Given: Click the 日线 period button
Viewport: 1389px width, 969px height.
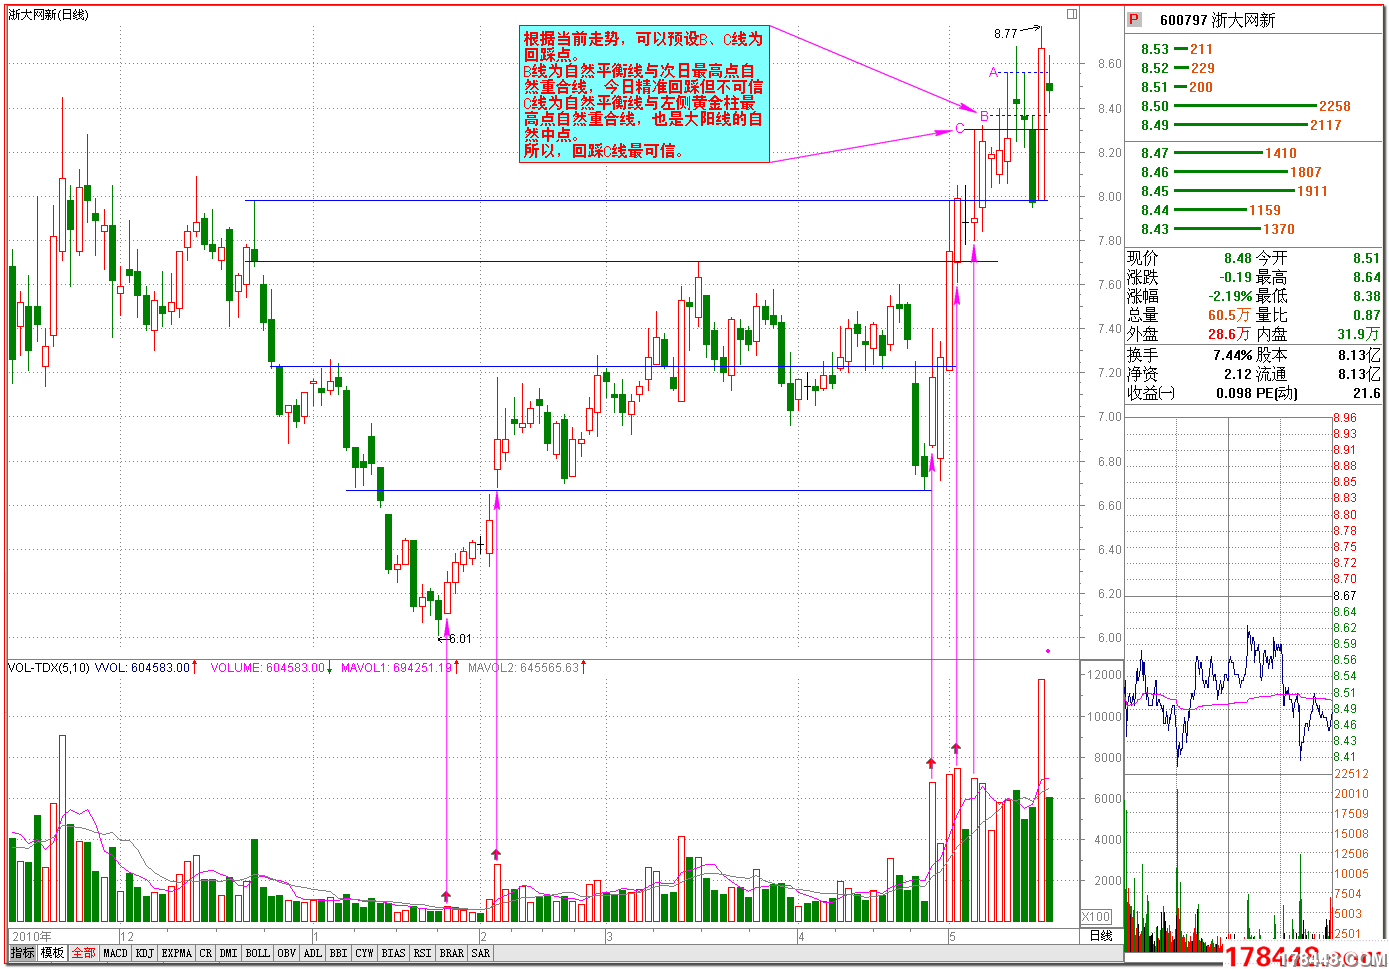Looking at the screenshot, I should [1101, 936].
